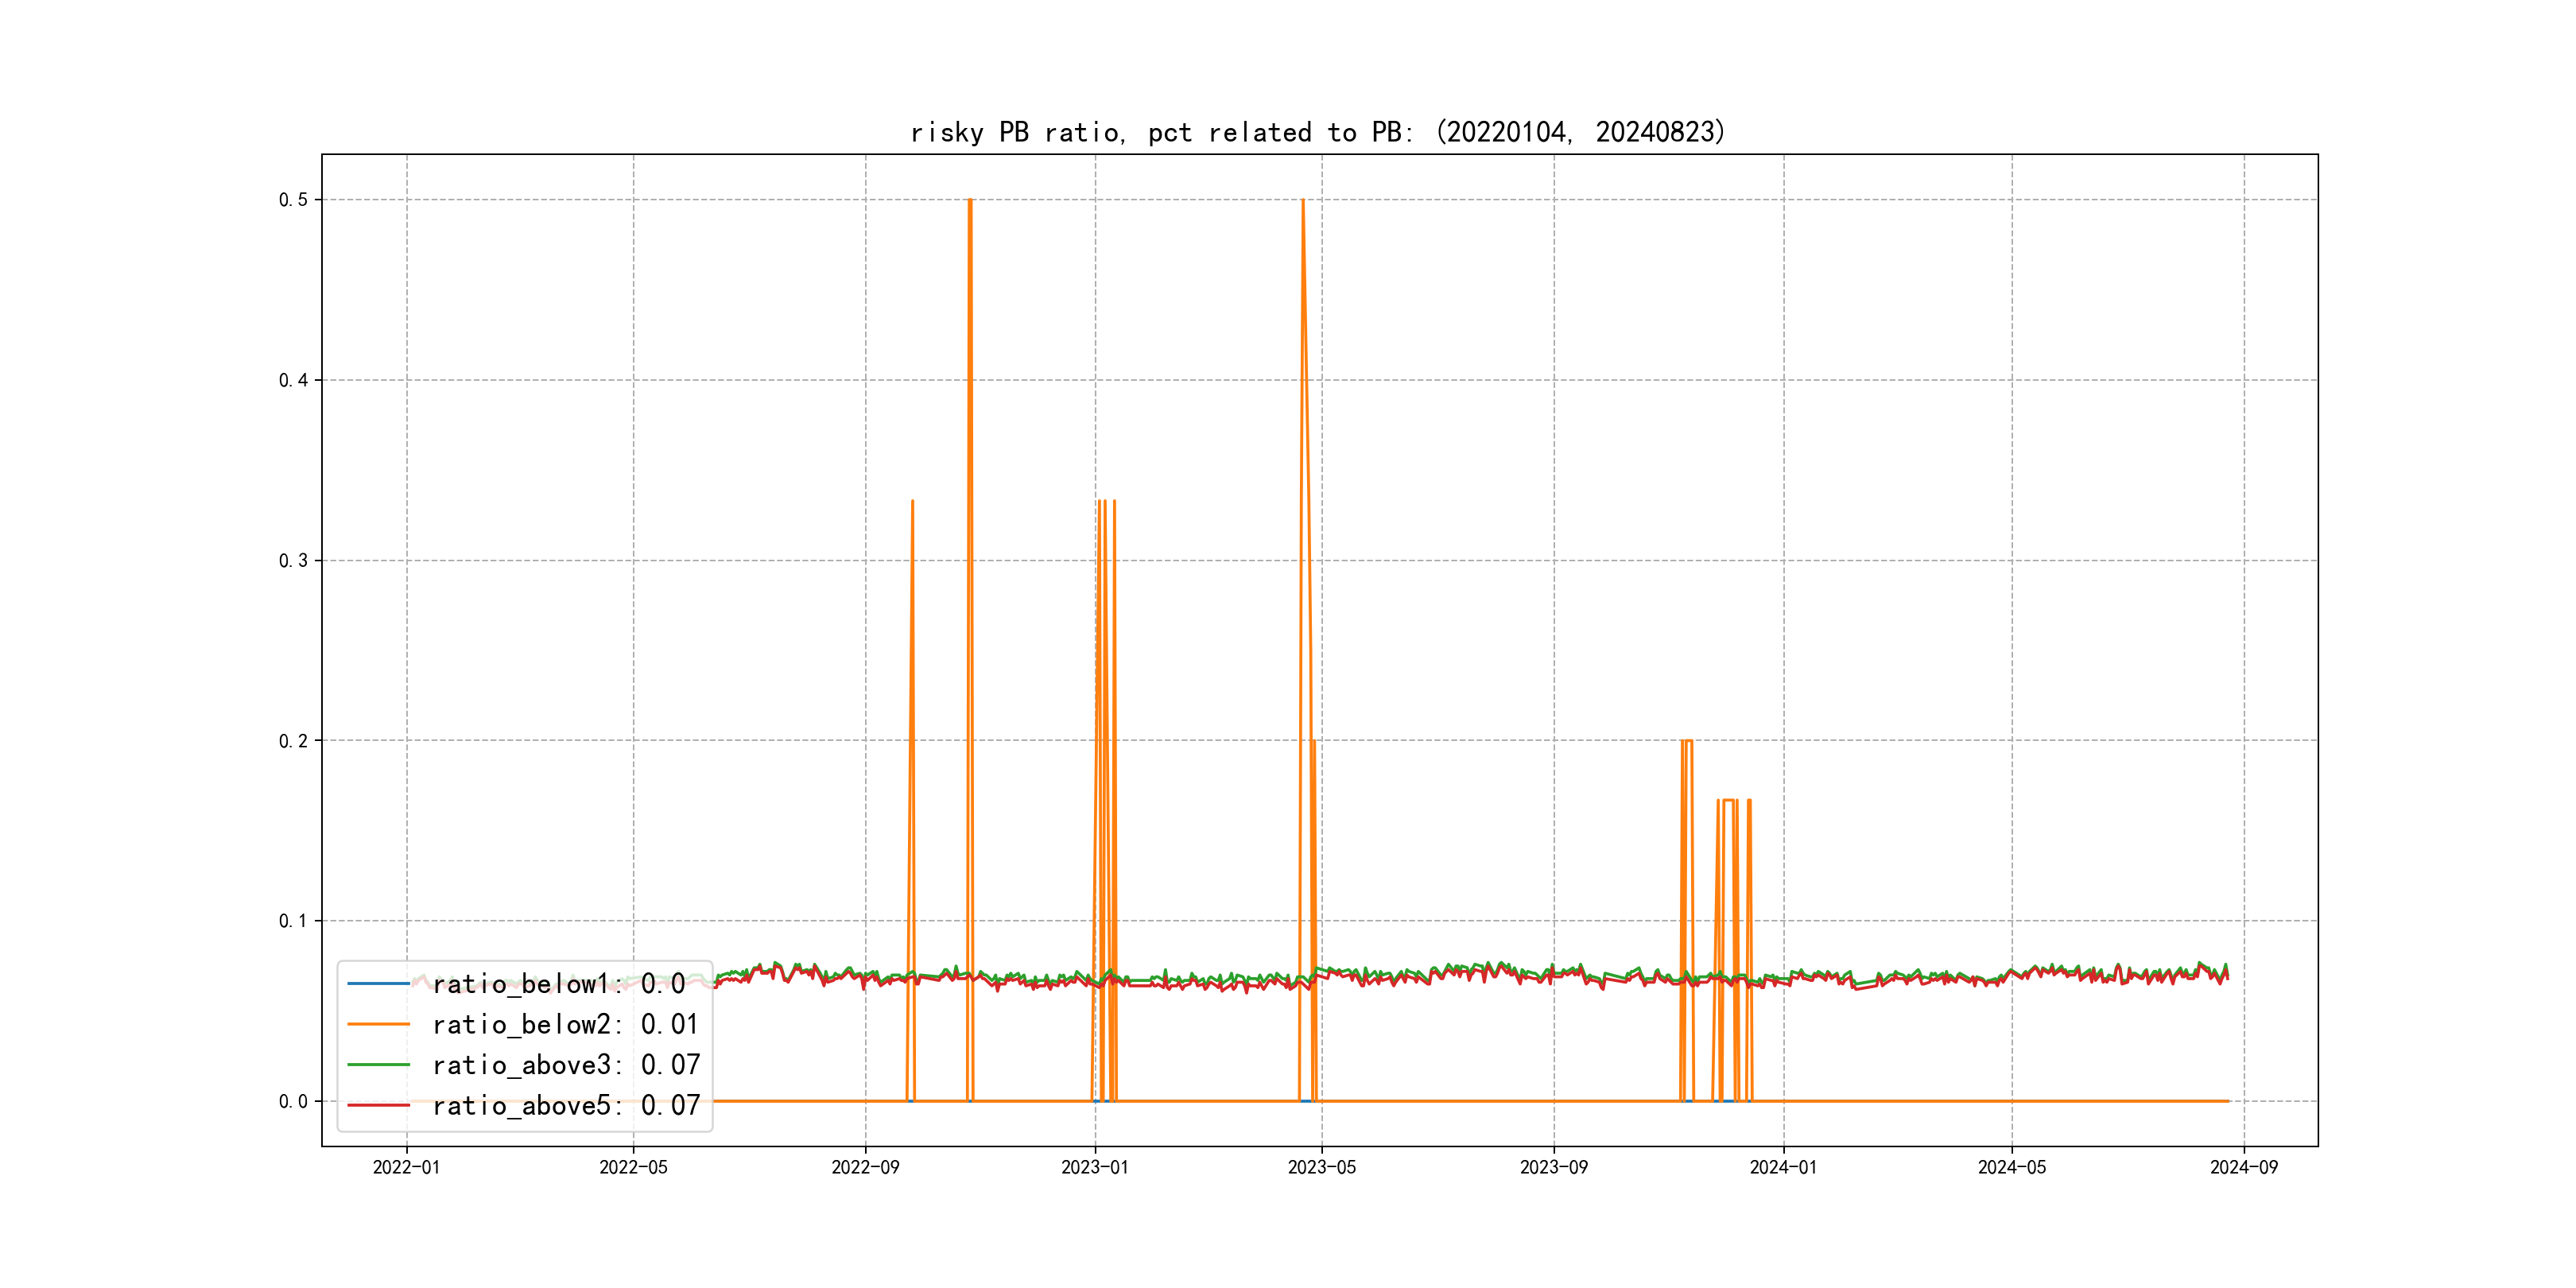Screen dimensions: 2576x1288
Task: Click the 2022-01 x-axis tick label
Action: pos(406,1167)
